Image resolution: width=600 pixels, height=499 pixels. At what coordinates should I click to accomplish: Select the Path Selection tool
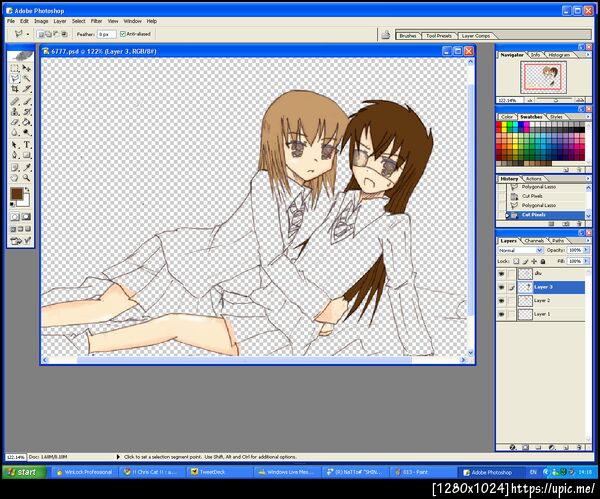pyautogui.click(x=15, y=145)
